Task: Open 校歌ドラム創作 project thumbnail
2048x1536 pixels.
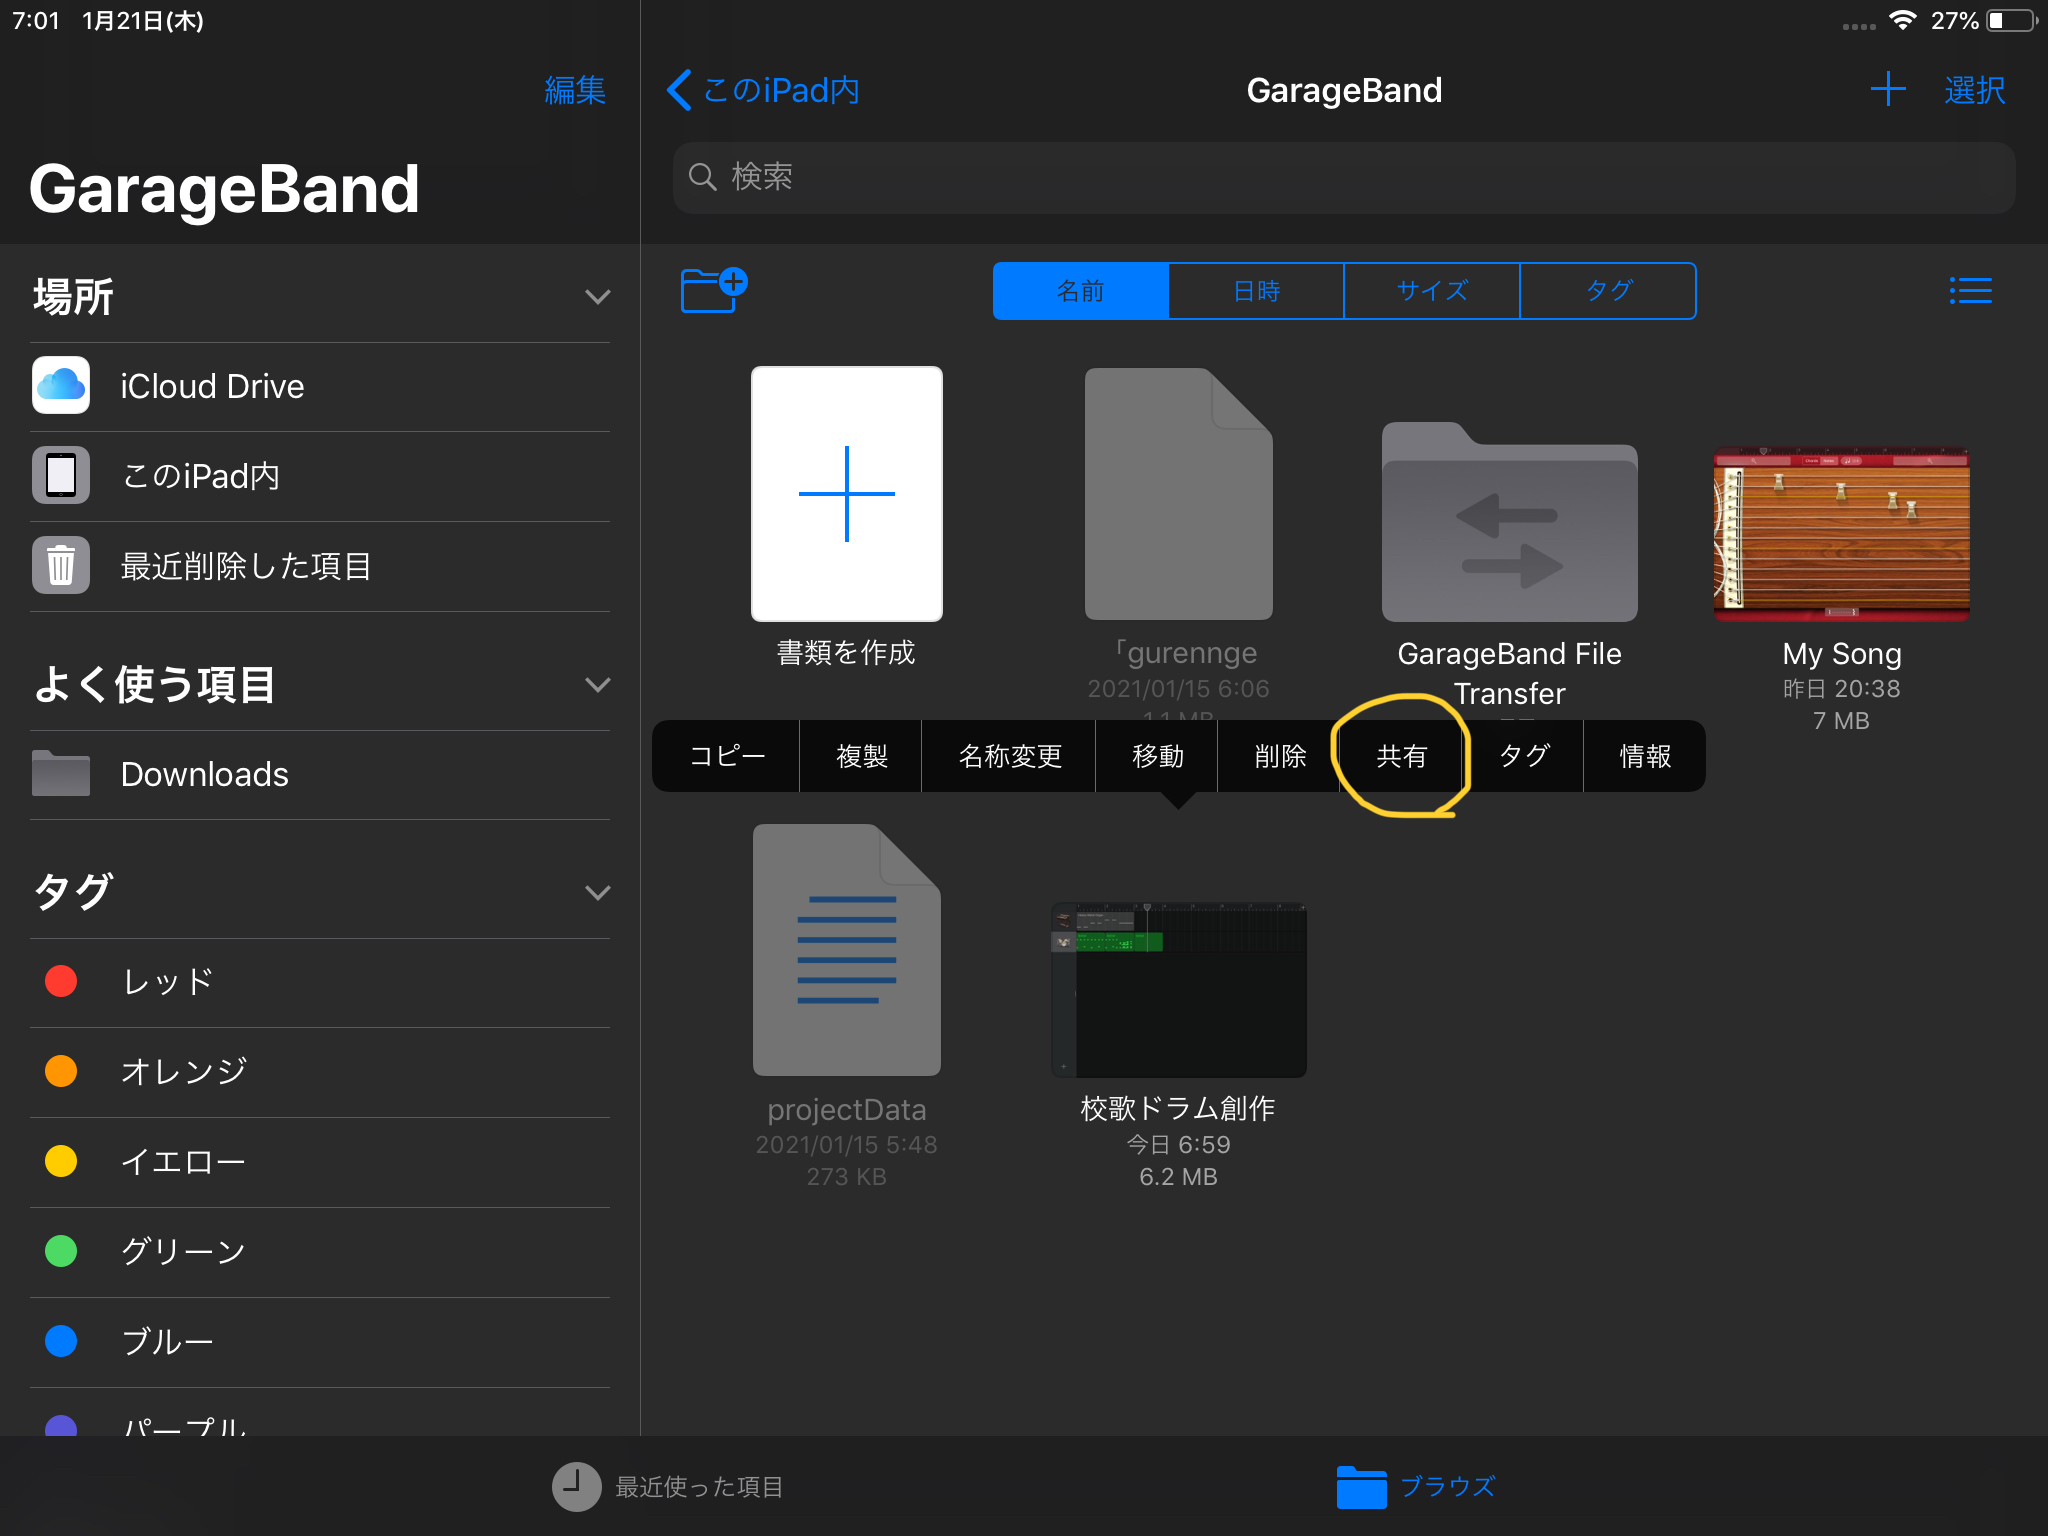Action: click(x=1179, y=990)
